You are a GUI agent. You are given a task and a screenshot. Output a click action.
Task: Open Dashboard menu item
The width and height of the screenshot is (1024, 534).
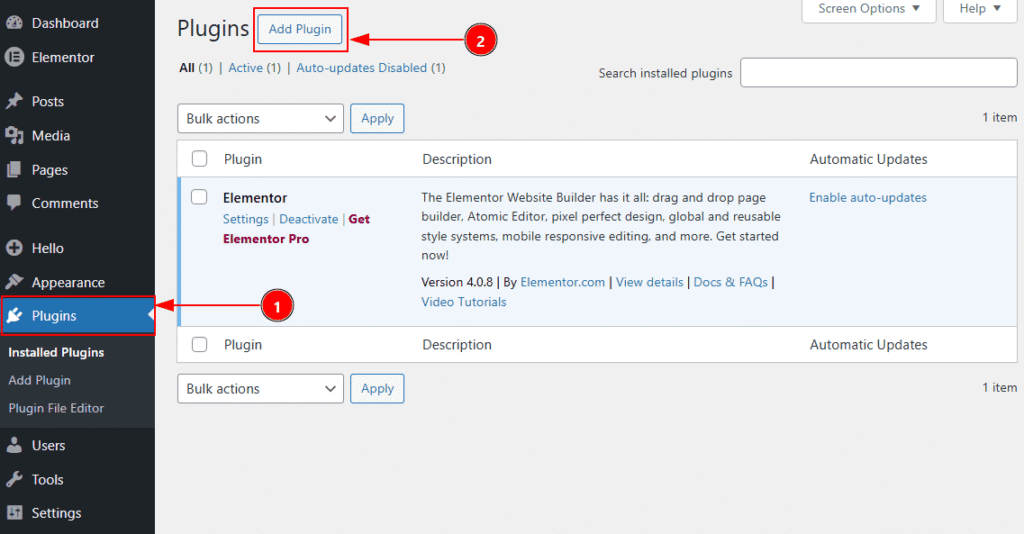pos(65,23)
